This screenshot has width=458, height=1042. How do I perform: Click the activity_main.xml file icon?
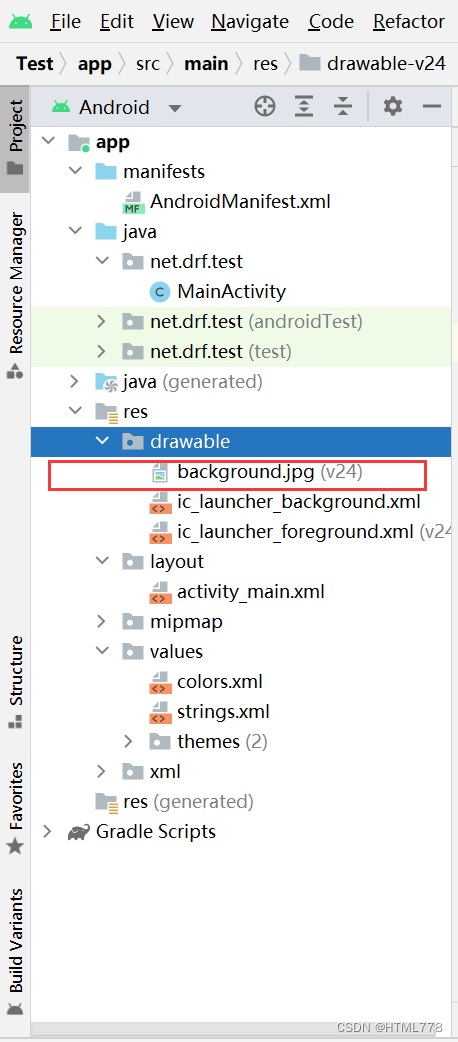pyautogui.click(x=160, y=593)
